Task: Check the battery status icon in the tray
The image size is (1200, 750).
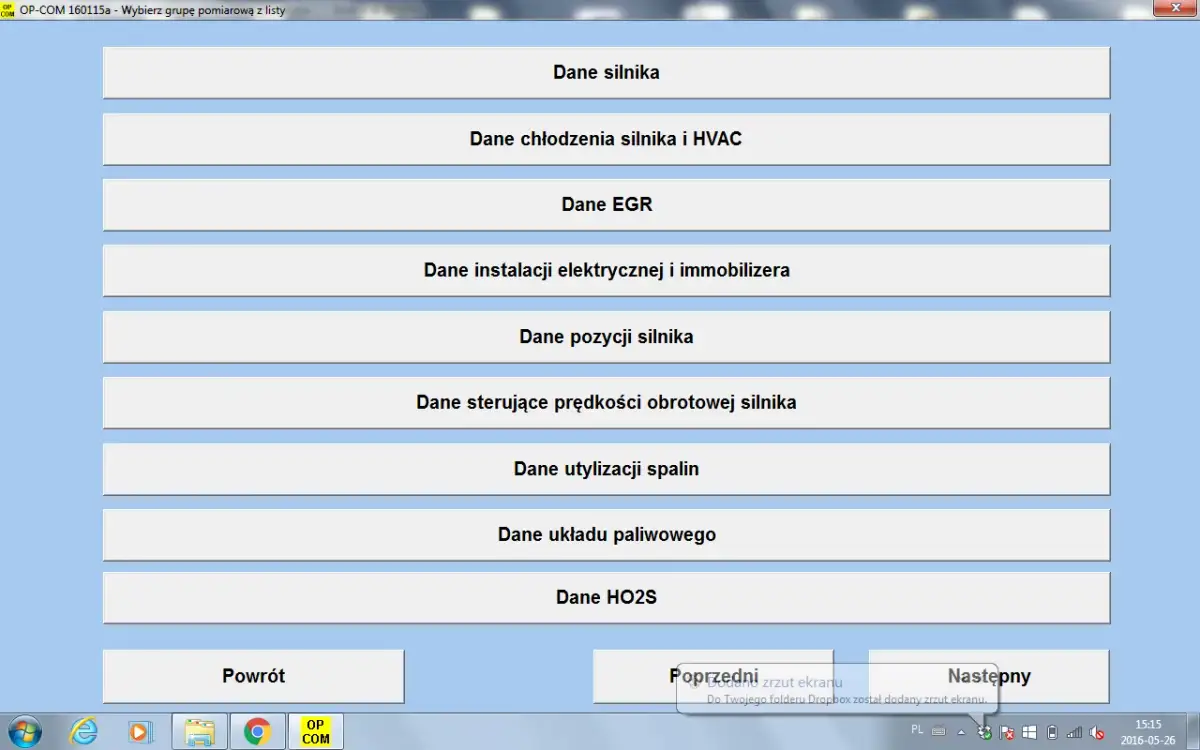Action: pos(1051,732)
